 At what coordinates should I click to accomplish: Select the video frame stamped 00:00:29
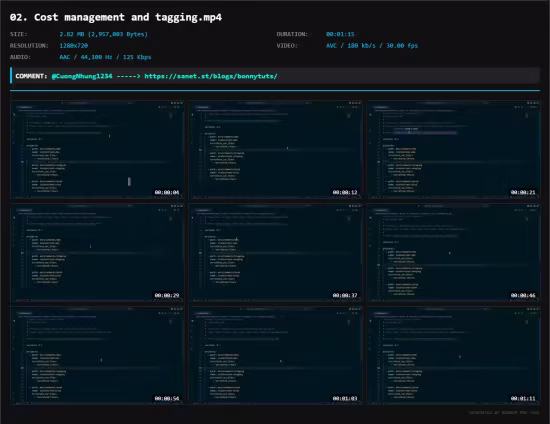(x=97, y=253)
